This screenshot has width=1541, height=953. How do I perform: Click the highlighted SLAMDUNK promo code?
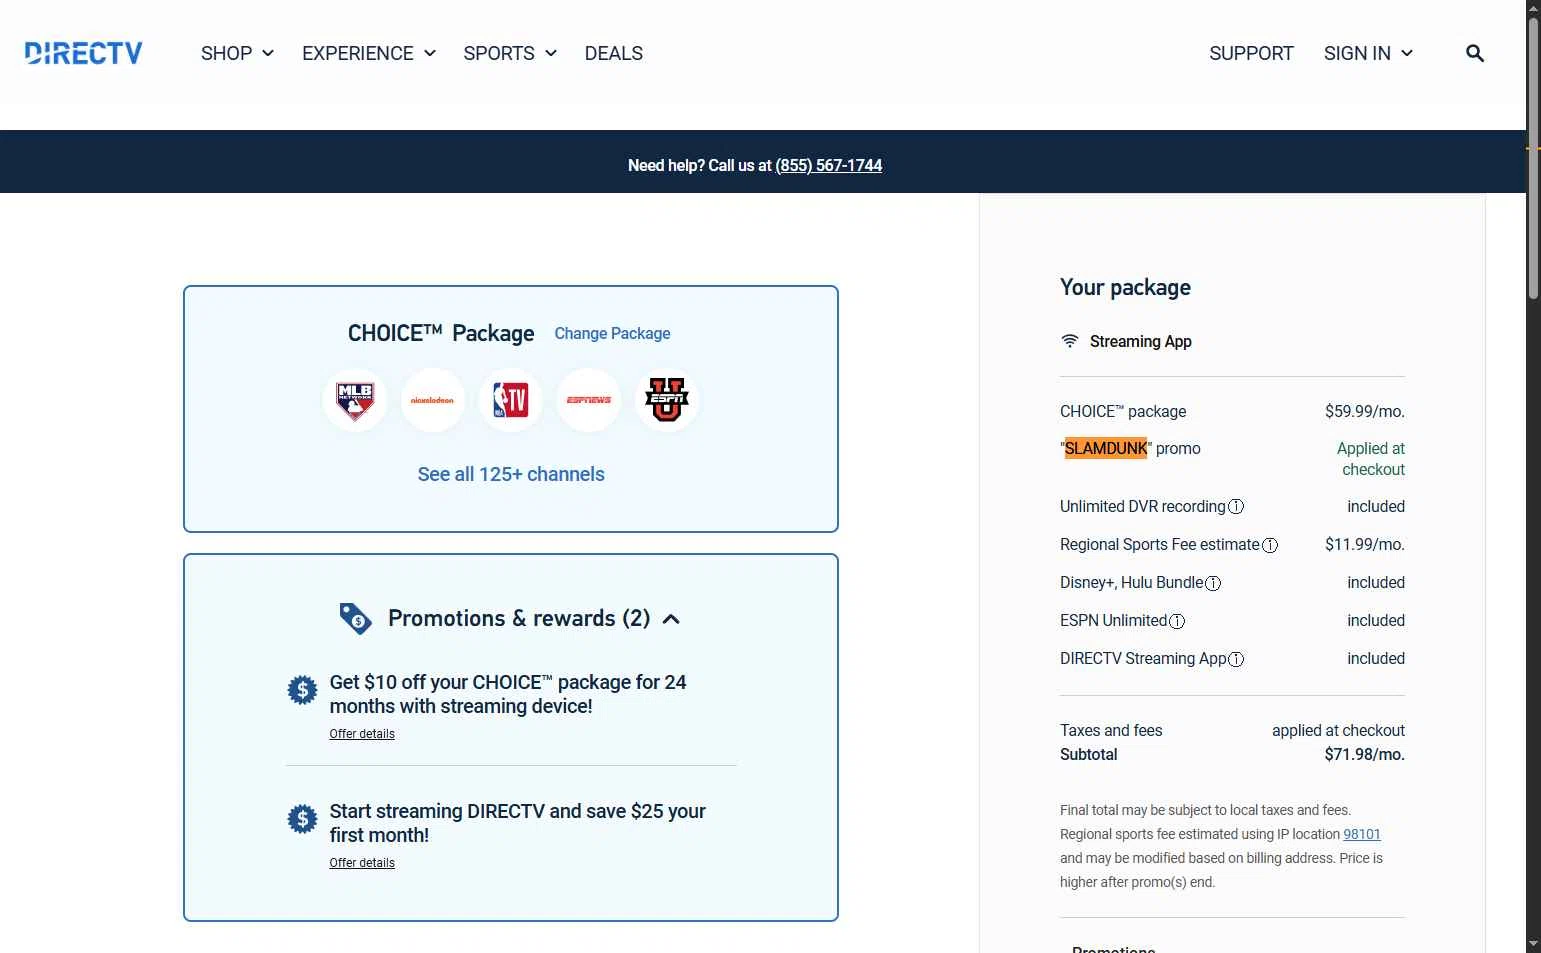pyautogui.click(x=1106, y=448)
